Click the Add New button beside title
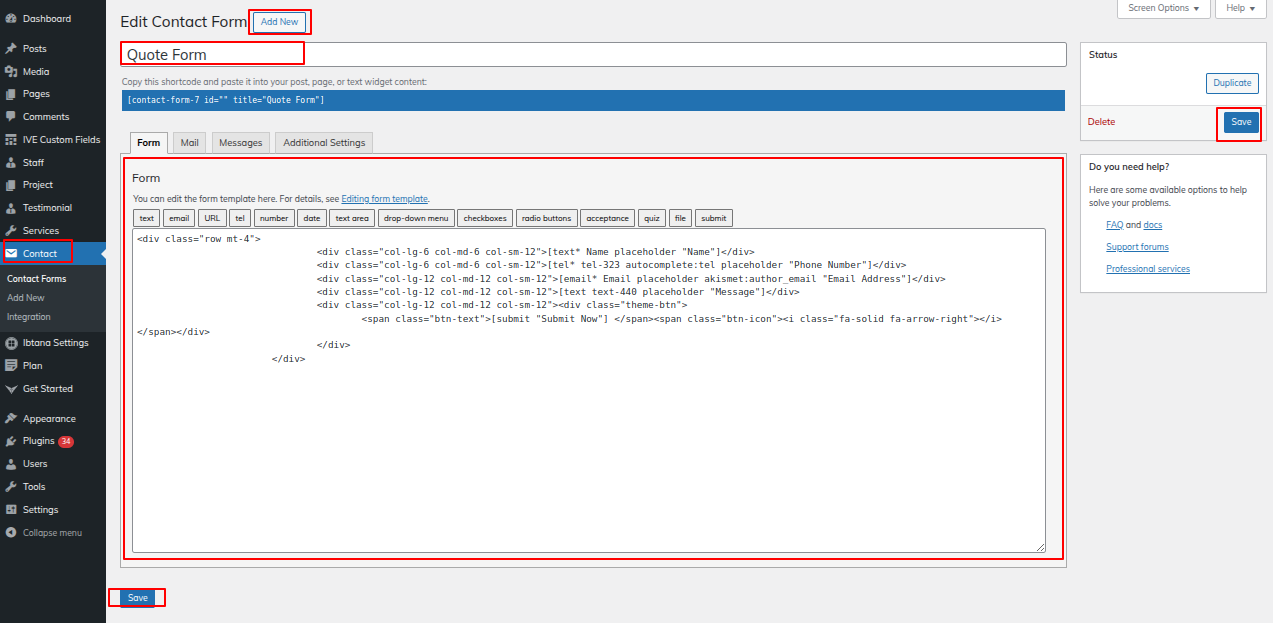 tap(279, 22)
